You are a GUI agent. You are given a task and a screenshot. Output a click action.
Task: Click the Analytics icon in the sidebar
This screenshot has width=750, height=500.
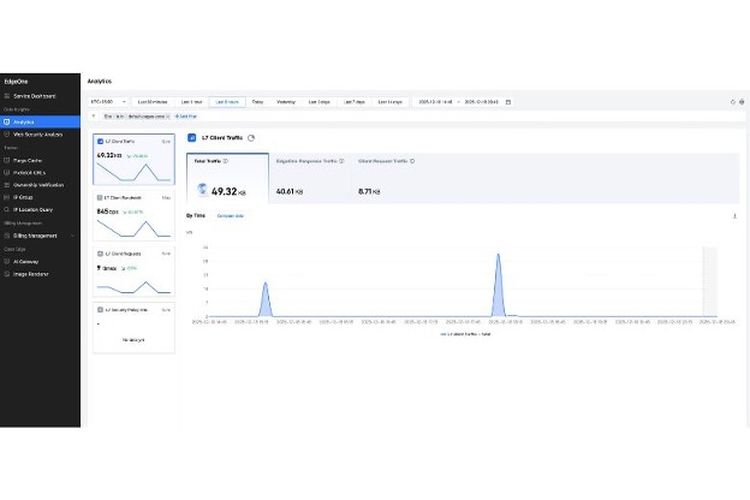coord(7,122)
